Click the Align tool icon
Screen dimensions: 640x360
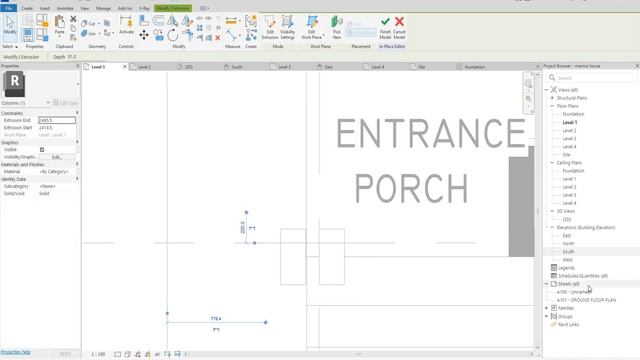tap(144, 20)
